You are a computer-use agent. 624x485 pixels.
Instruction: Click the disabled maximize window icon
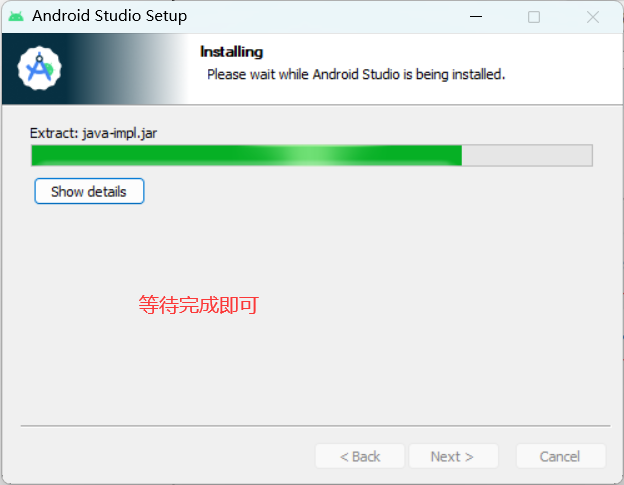[x=534, y=17]
